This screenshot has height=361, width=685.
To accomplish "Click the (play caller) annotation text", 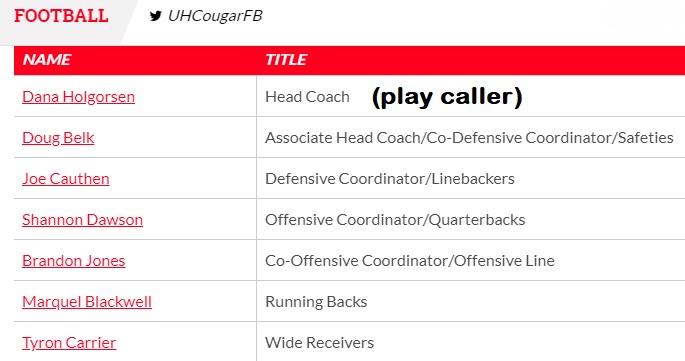I will (x=447, y=97).
